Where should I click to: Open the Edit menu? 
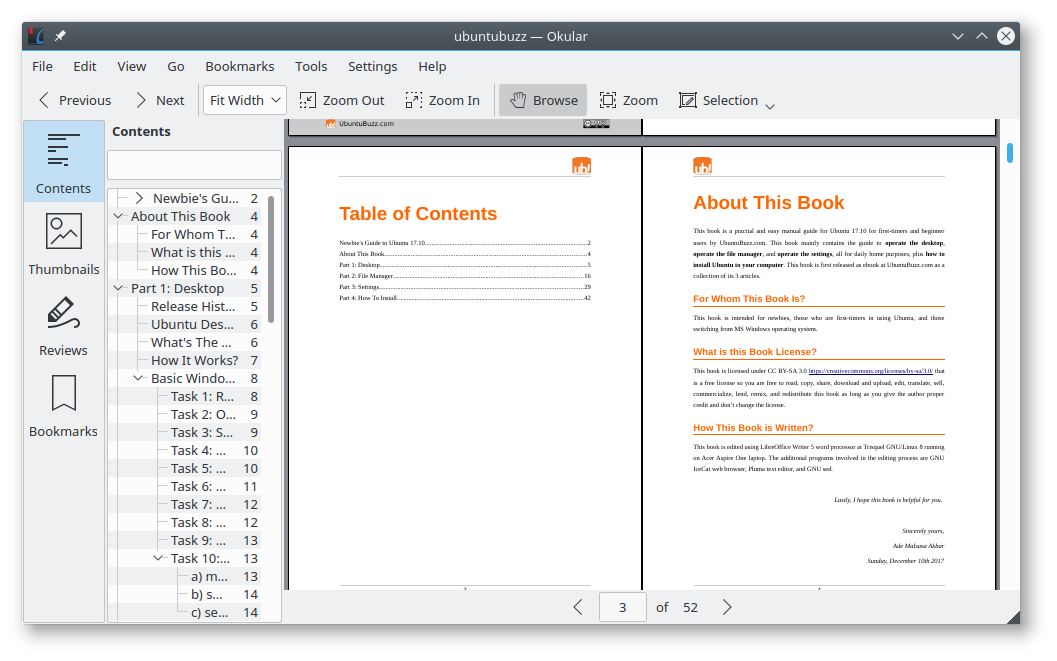[x=85, y=67]
